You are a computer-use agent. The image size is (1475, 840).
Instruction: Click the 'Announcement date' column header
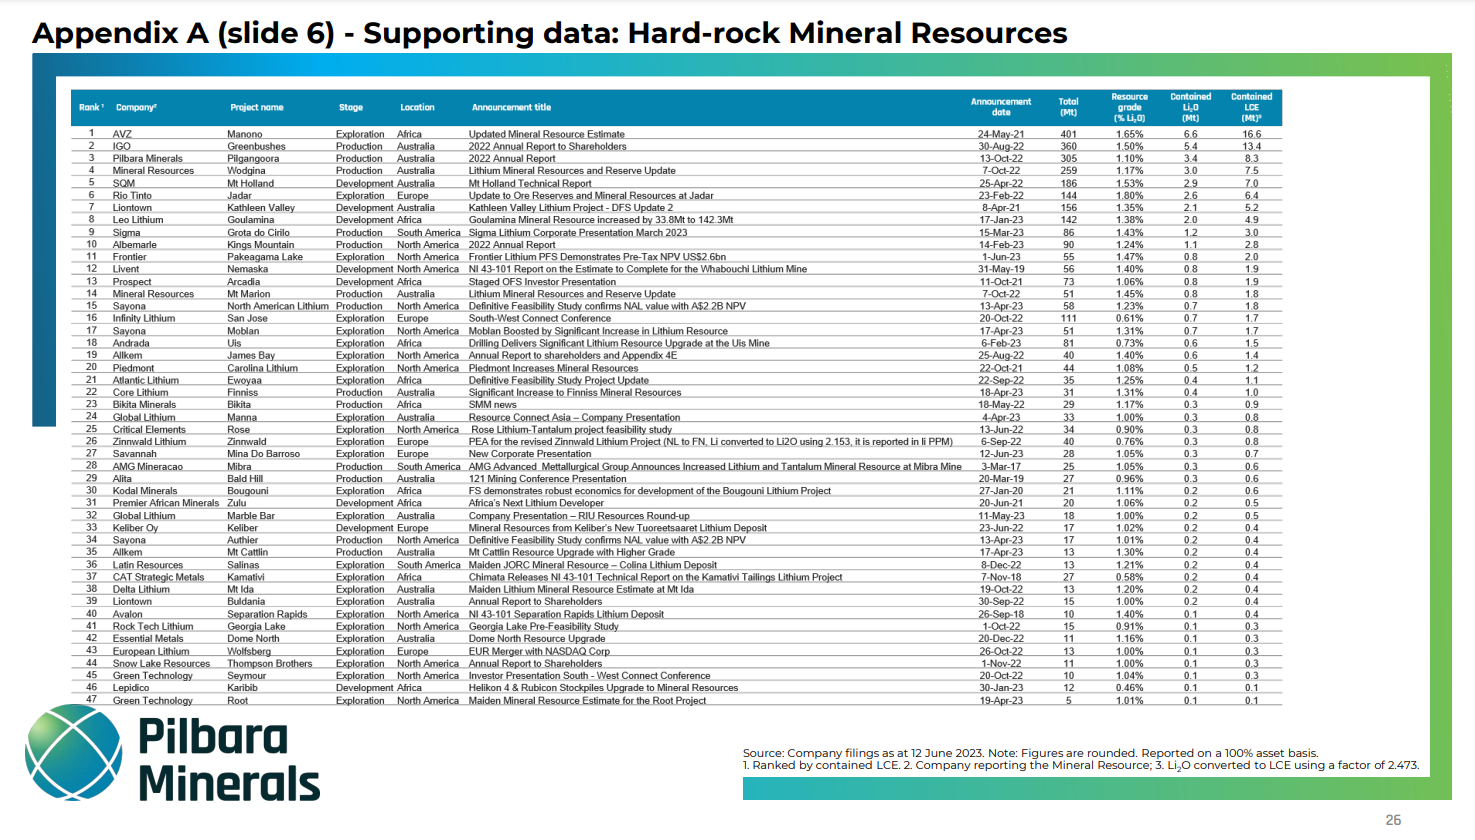(x=1001, y=107)
